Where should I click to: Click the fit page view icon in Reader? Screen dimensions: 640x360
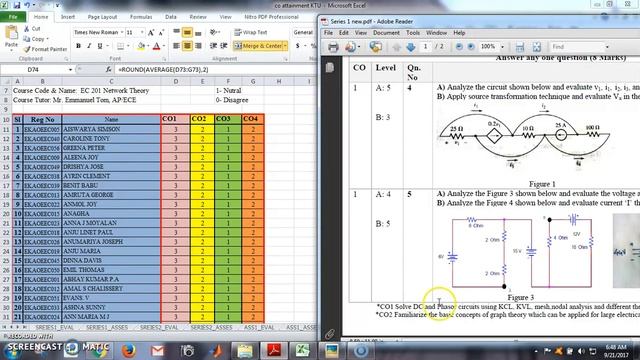(x=537, y=47)
